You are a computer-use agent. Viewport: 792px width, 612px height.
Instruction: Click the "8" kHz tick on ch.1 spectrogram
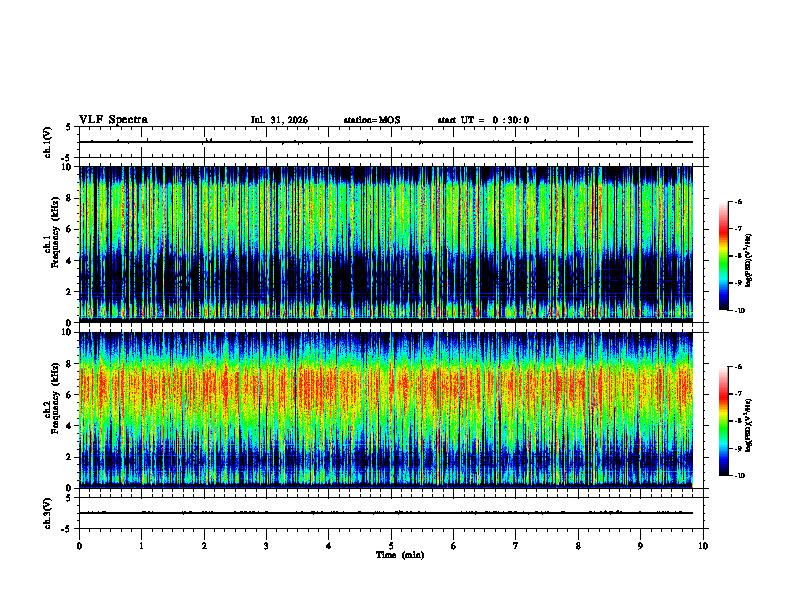pos(70,198)
